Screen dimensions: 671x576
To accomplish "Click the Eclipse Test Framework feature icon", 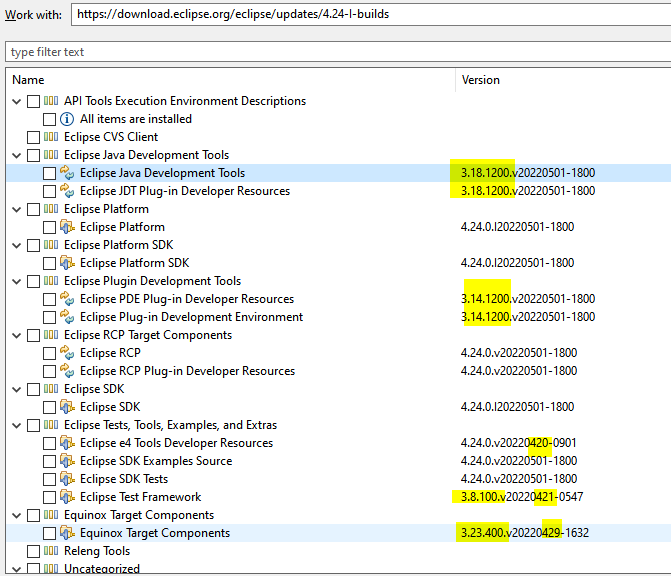I will pyautogui.click(x=68, y=497).
